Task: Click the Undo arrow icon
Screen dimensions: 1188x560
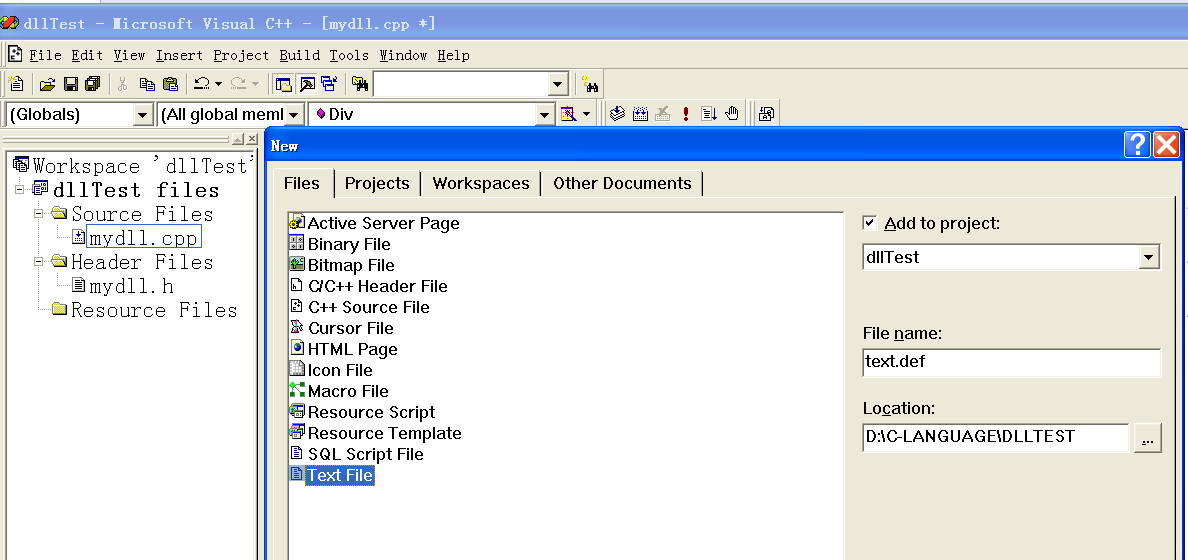Action: click(202, 84)
